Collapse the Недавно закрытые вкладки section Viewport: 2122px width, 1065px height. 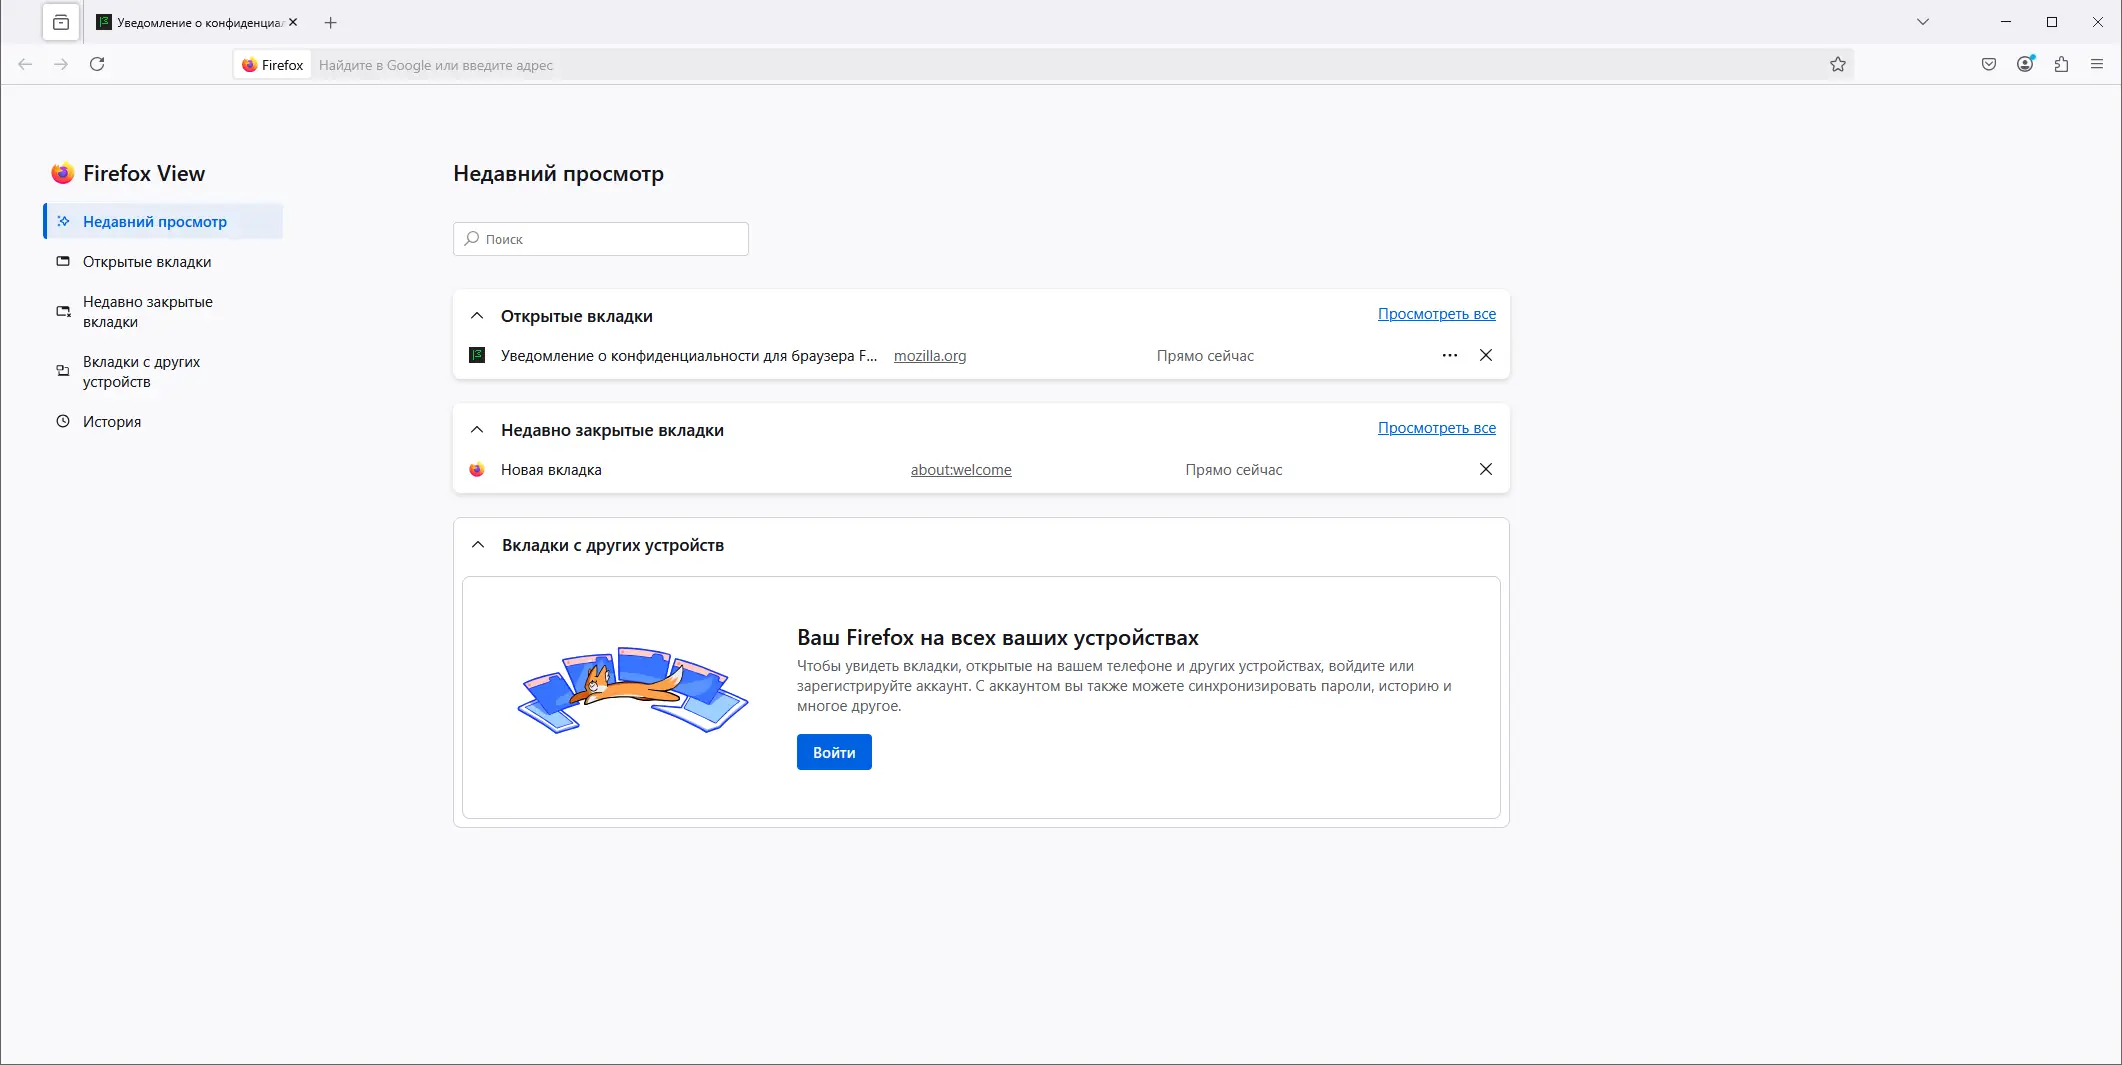(477, 429)
